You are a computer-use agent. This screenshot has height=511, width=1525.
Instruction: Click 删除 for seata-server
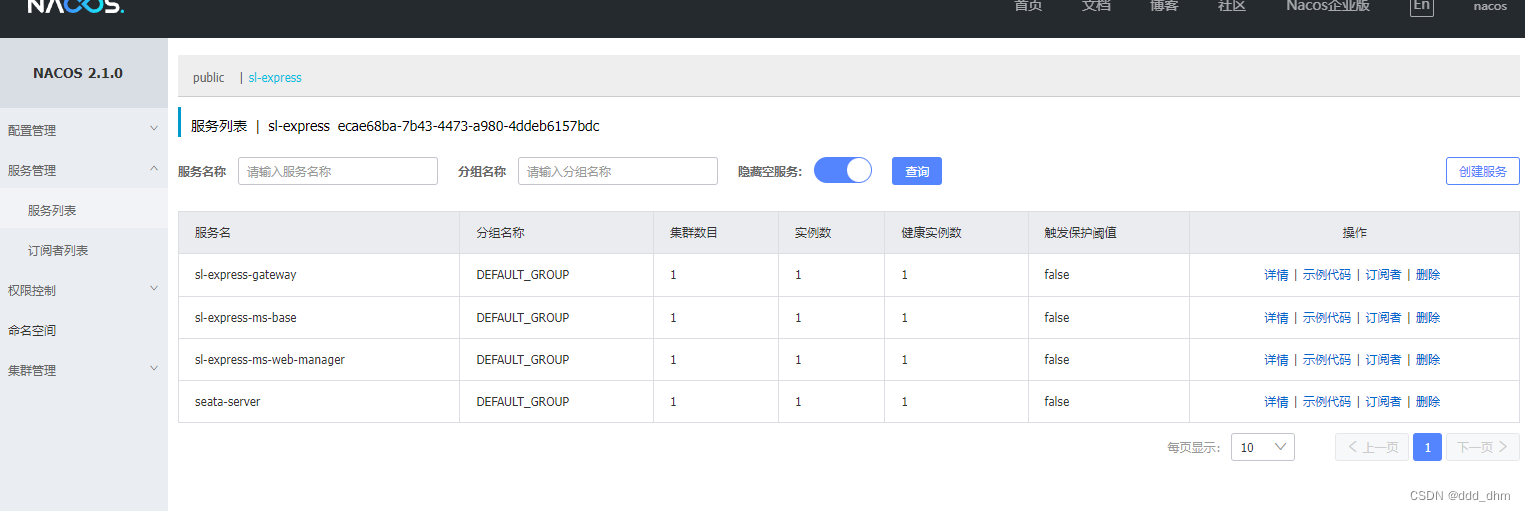1428,402
